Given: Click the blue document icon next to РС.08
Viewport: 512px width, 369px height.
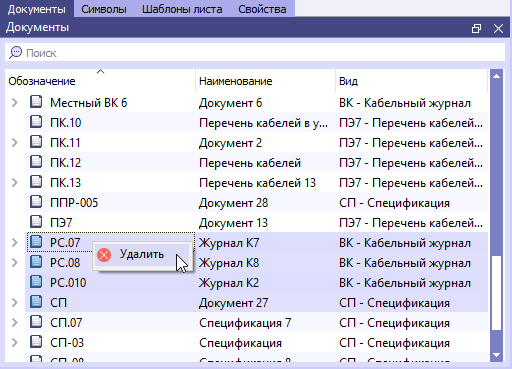Looking at the screenshot, I should point(36,262).
